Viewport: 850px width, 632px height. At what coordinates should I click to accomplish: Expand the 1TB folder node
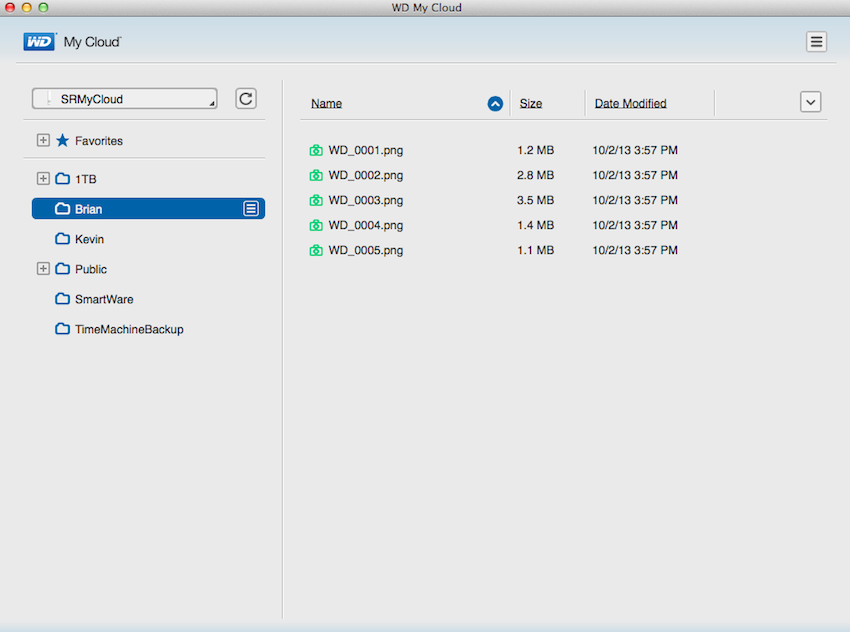[x=43, y=178]
